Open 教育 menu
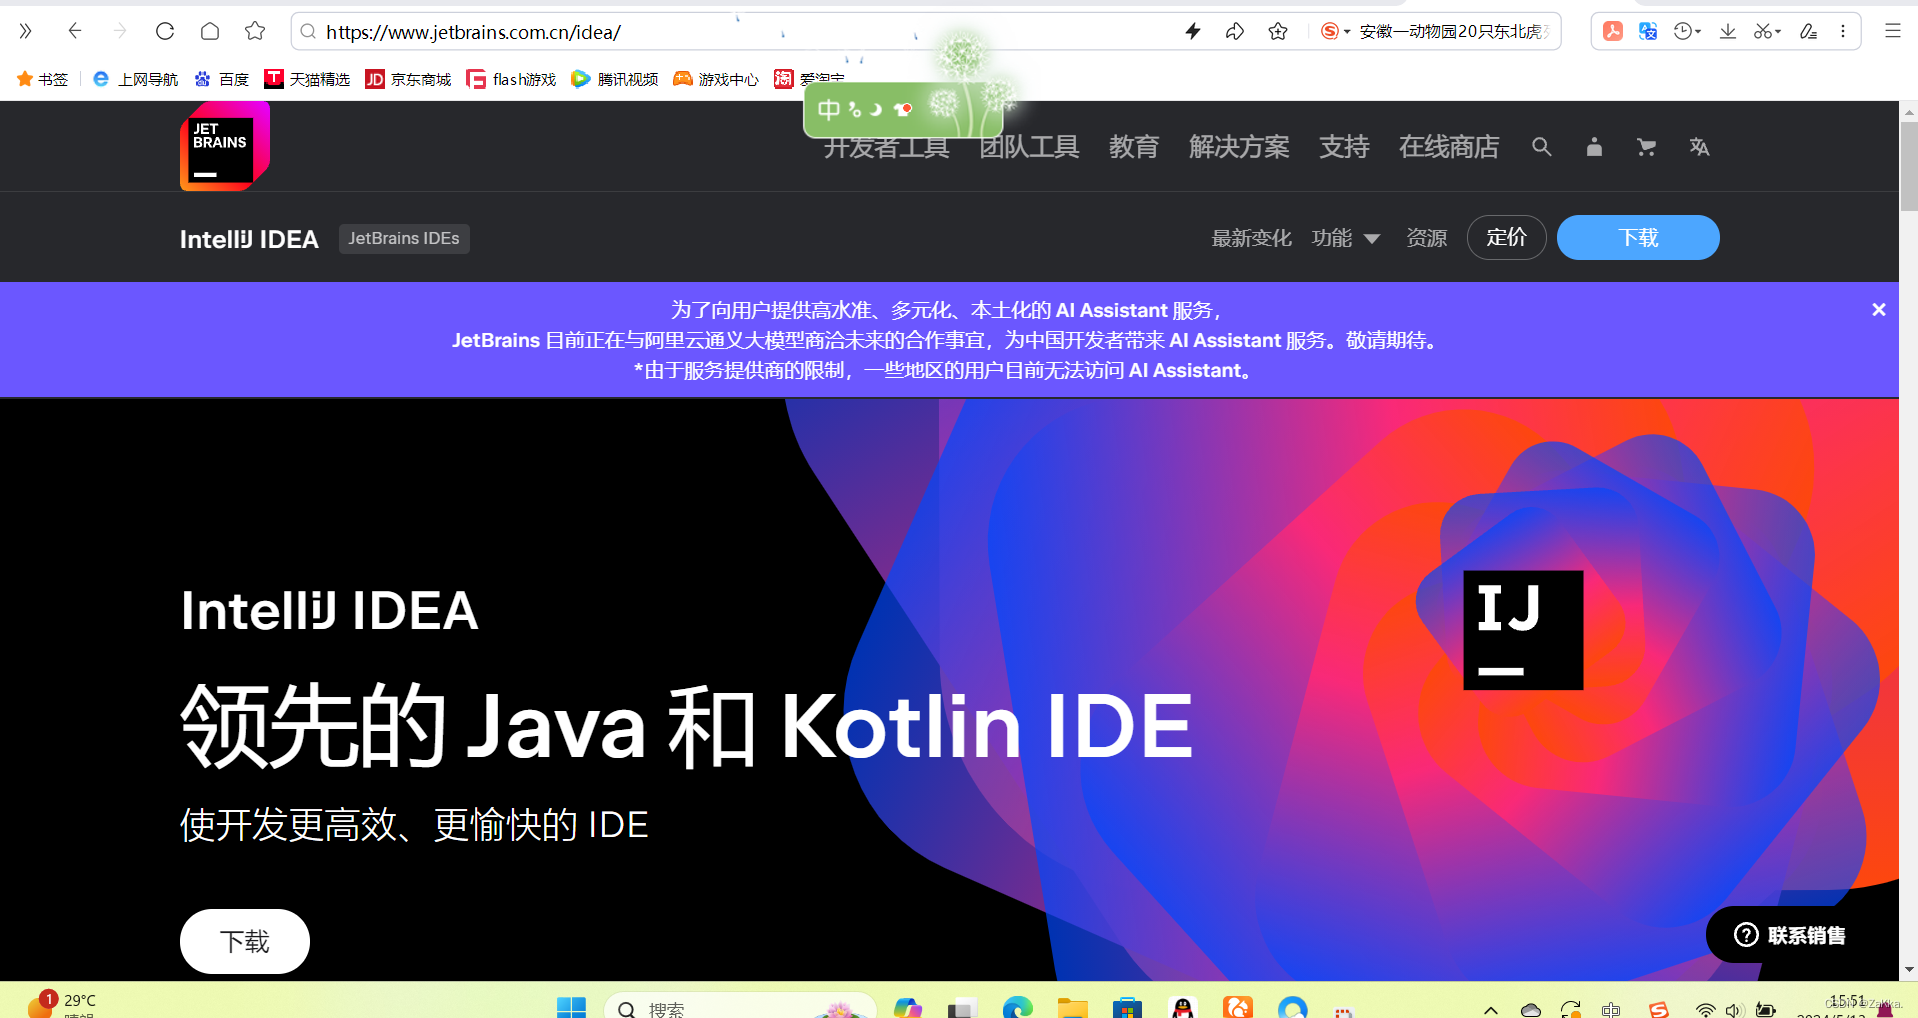Screen dimensions: 1918x1018 pos(1133,147)
